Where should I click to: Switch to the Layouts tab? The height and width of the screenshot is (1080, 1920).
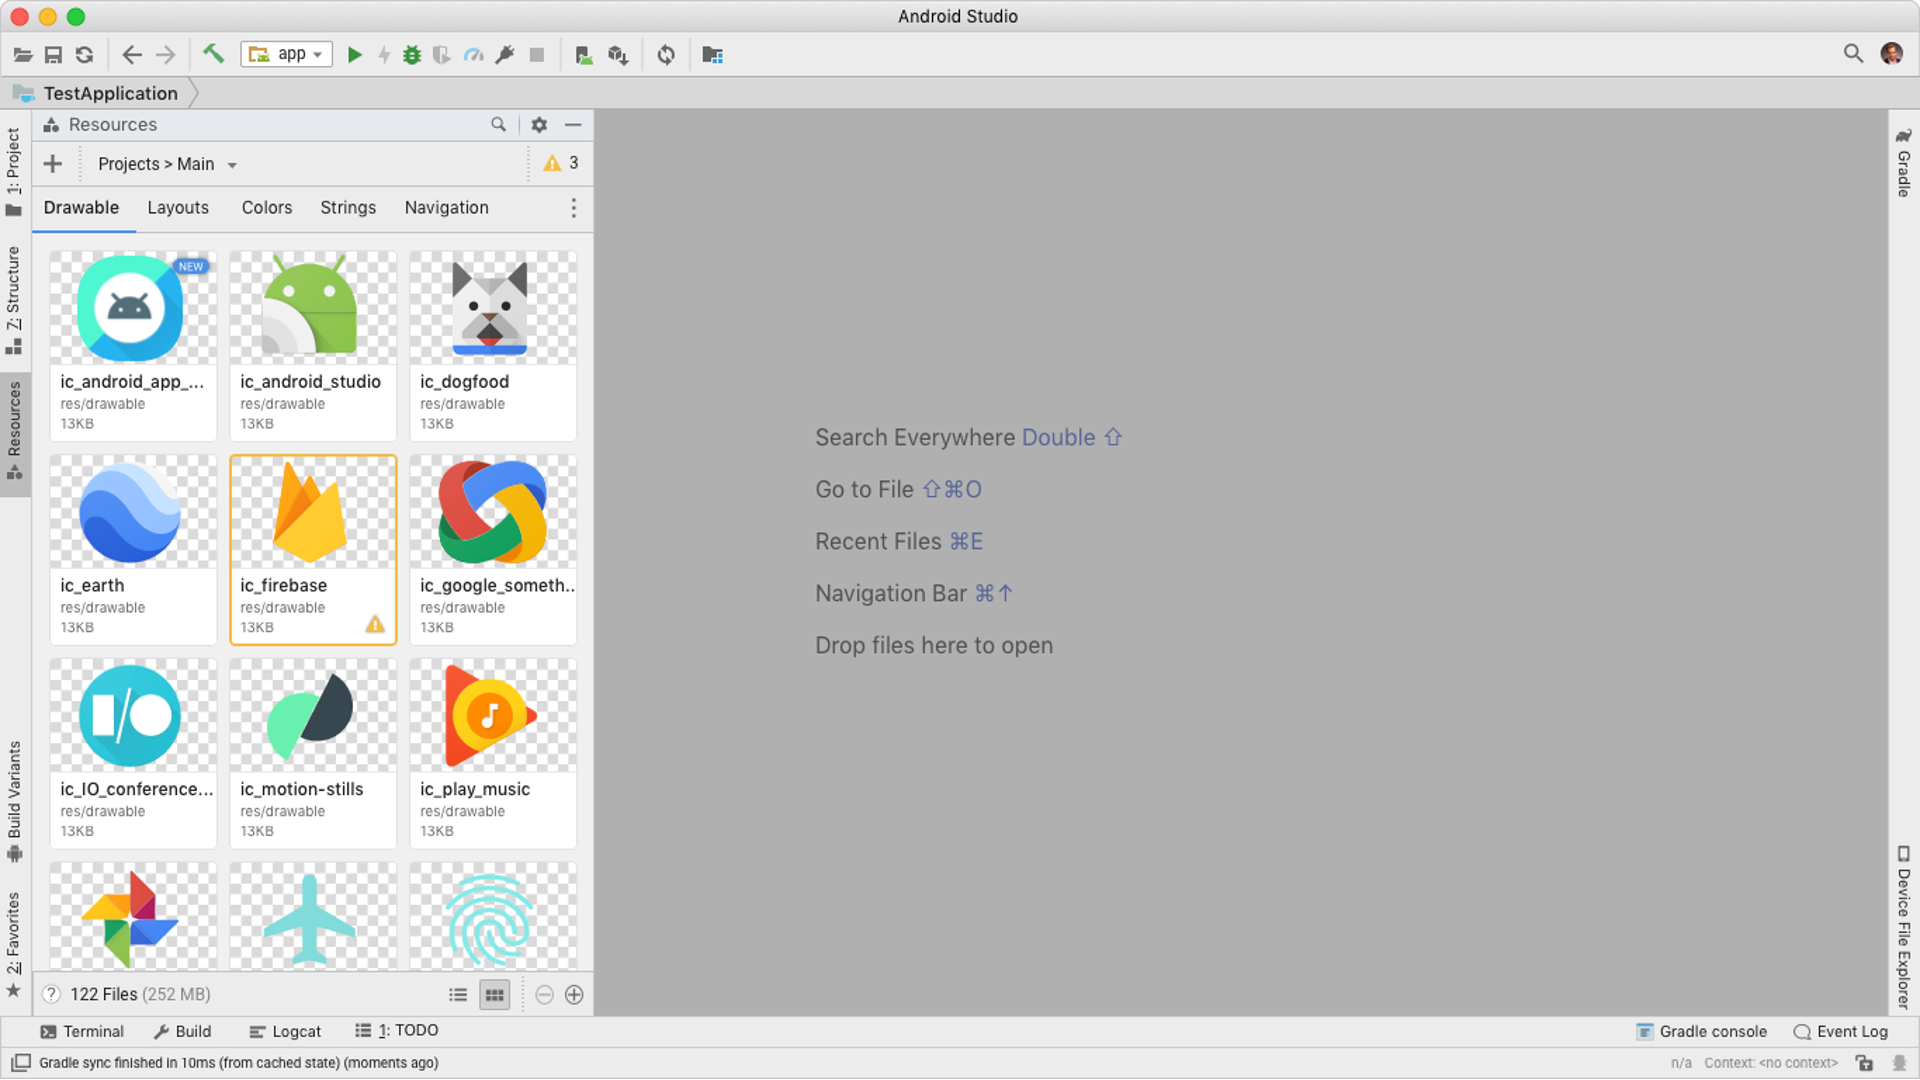click(x=178, y=207)
